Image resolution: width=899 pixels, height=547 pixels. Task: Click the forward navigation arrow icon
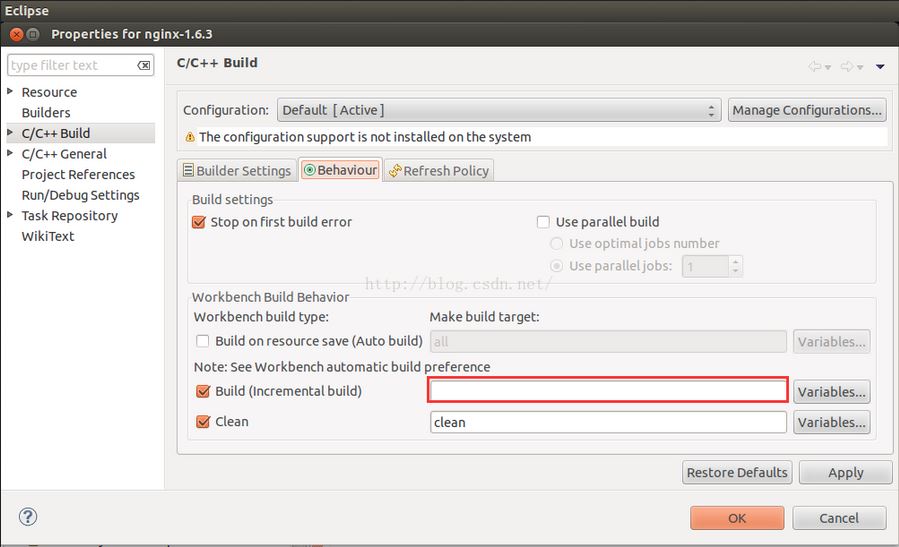(x=846, y=67)
